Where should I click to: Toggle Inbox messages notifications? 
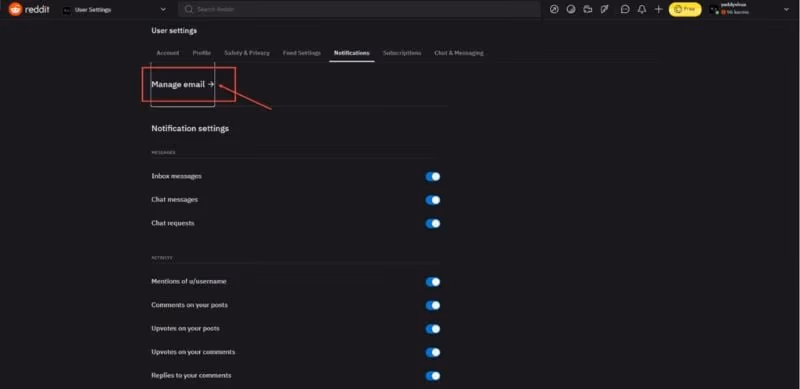click(433, 177)
